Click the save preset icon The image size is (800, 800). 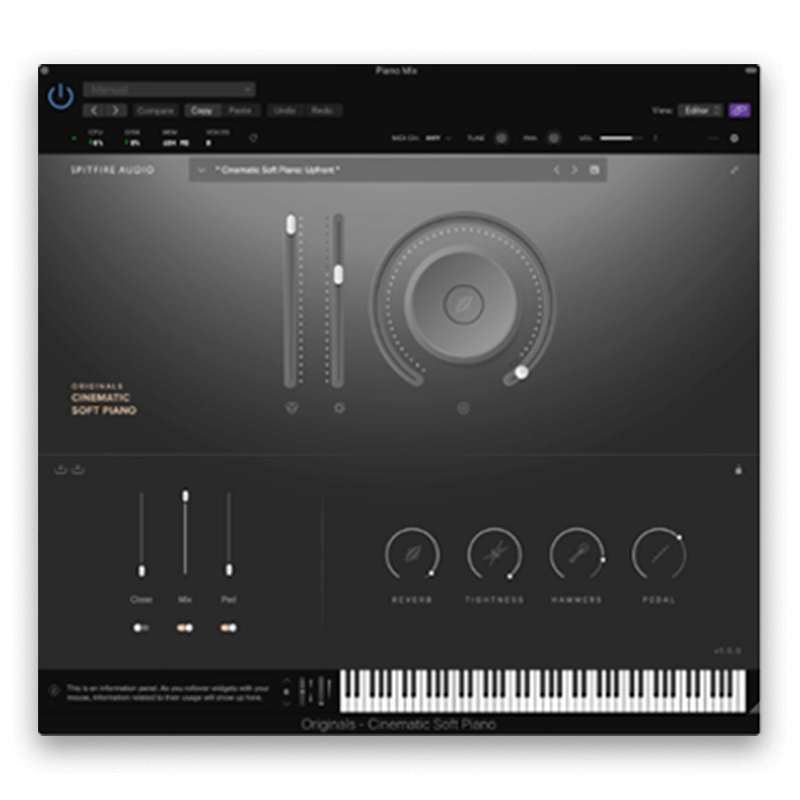point(594,170)
